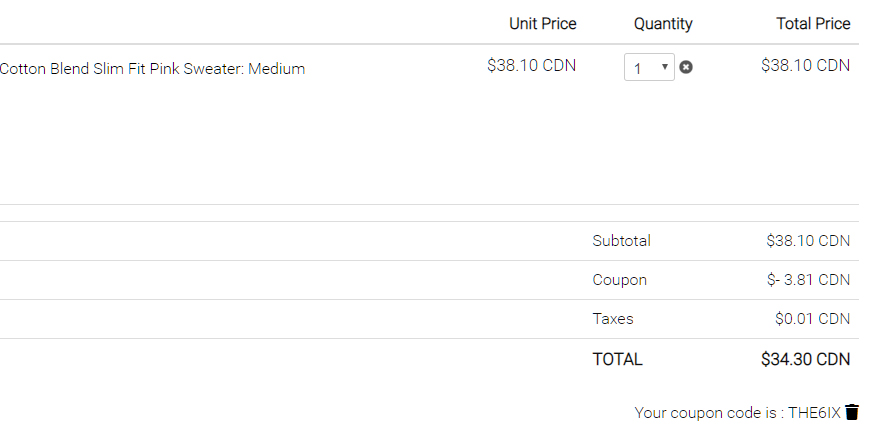Click the number 1 in quantity selector
The width and height of the screenshot is (874, 438).
point(638,69)
